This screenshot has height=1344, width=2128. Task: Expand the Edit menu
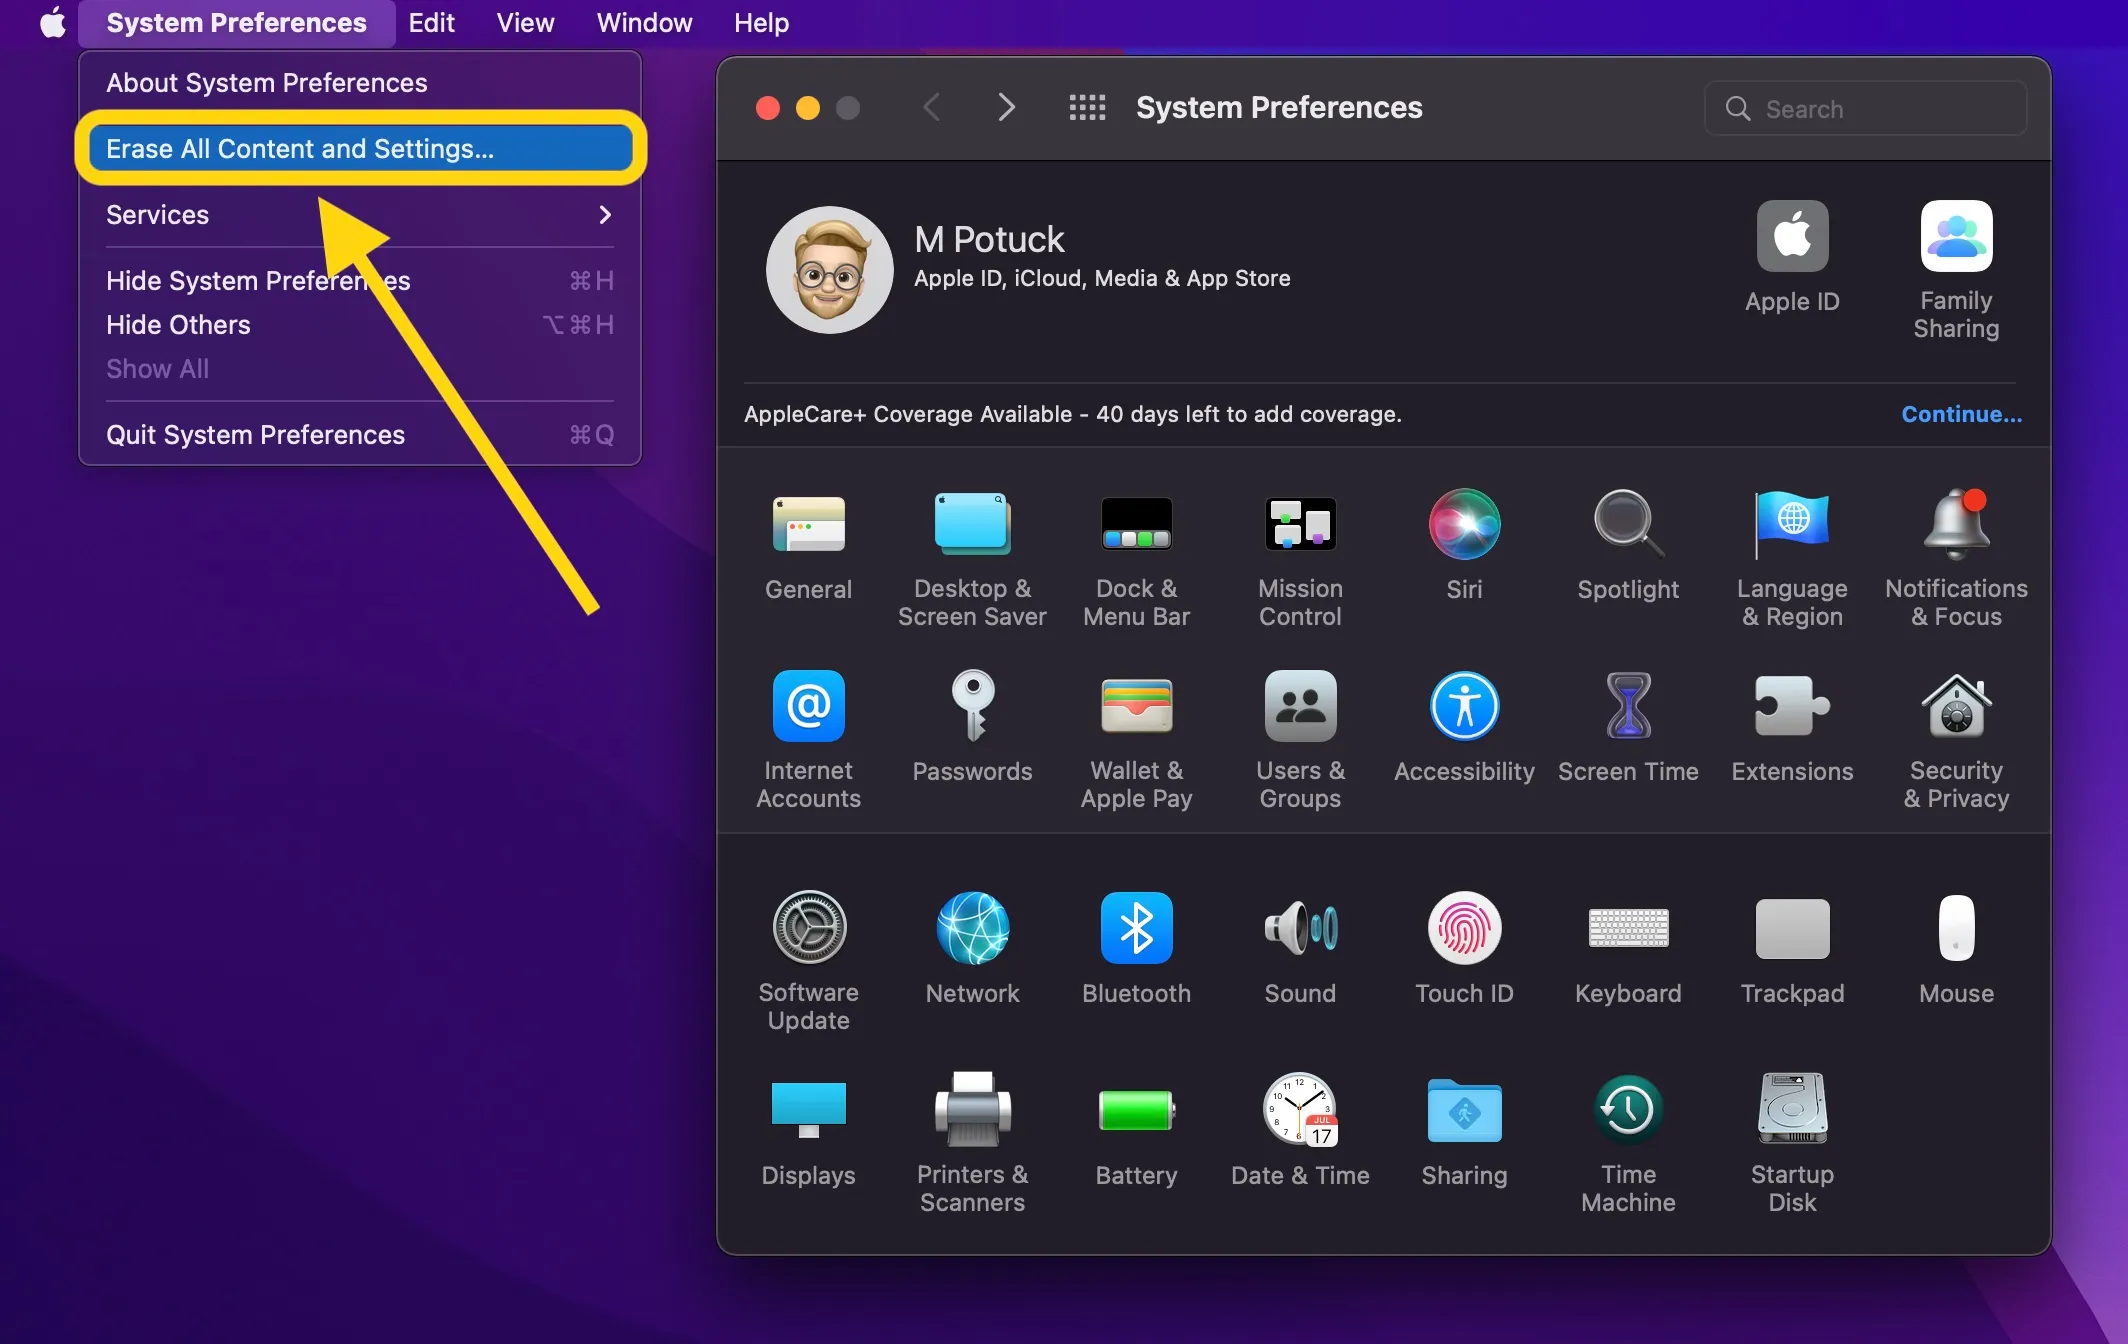(x=430, y=20)
